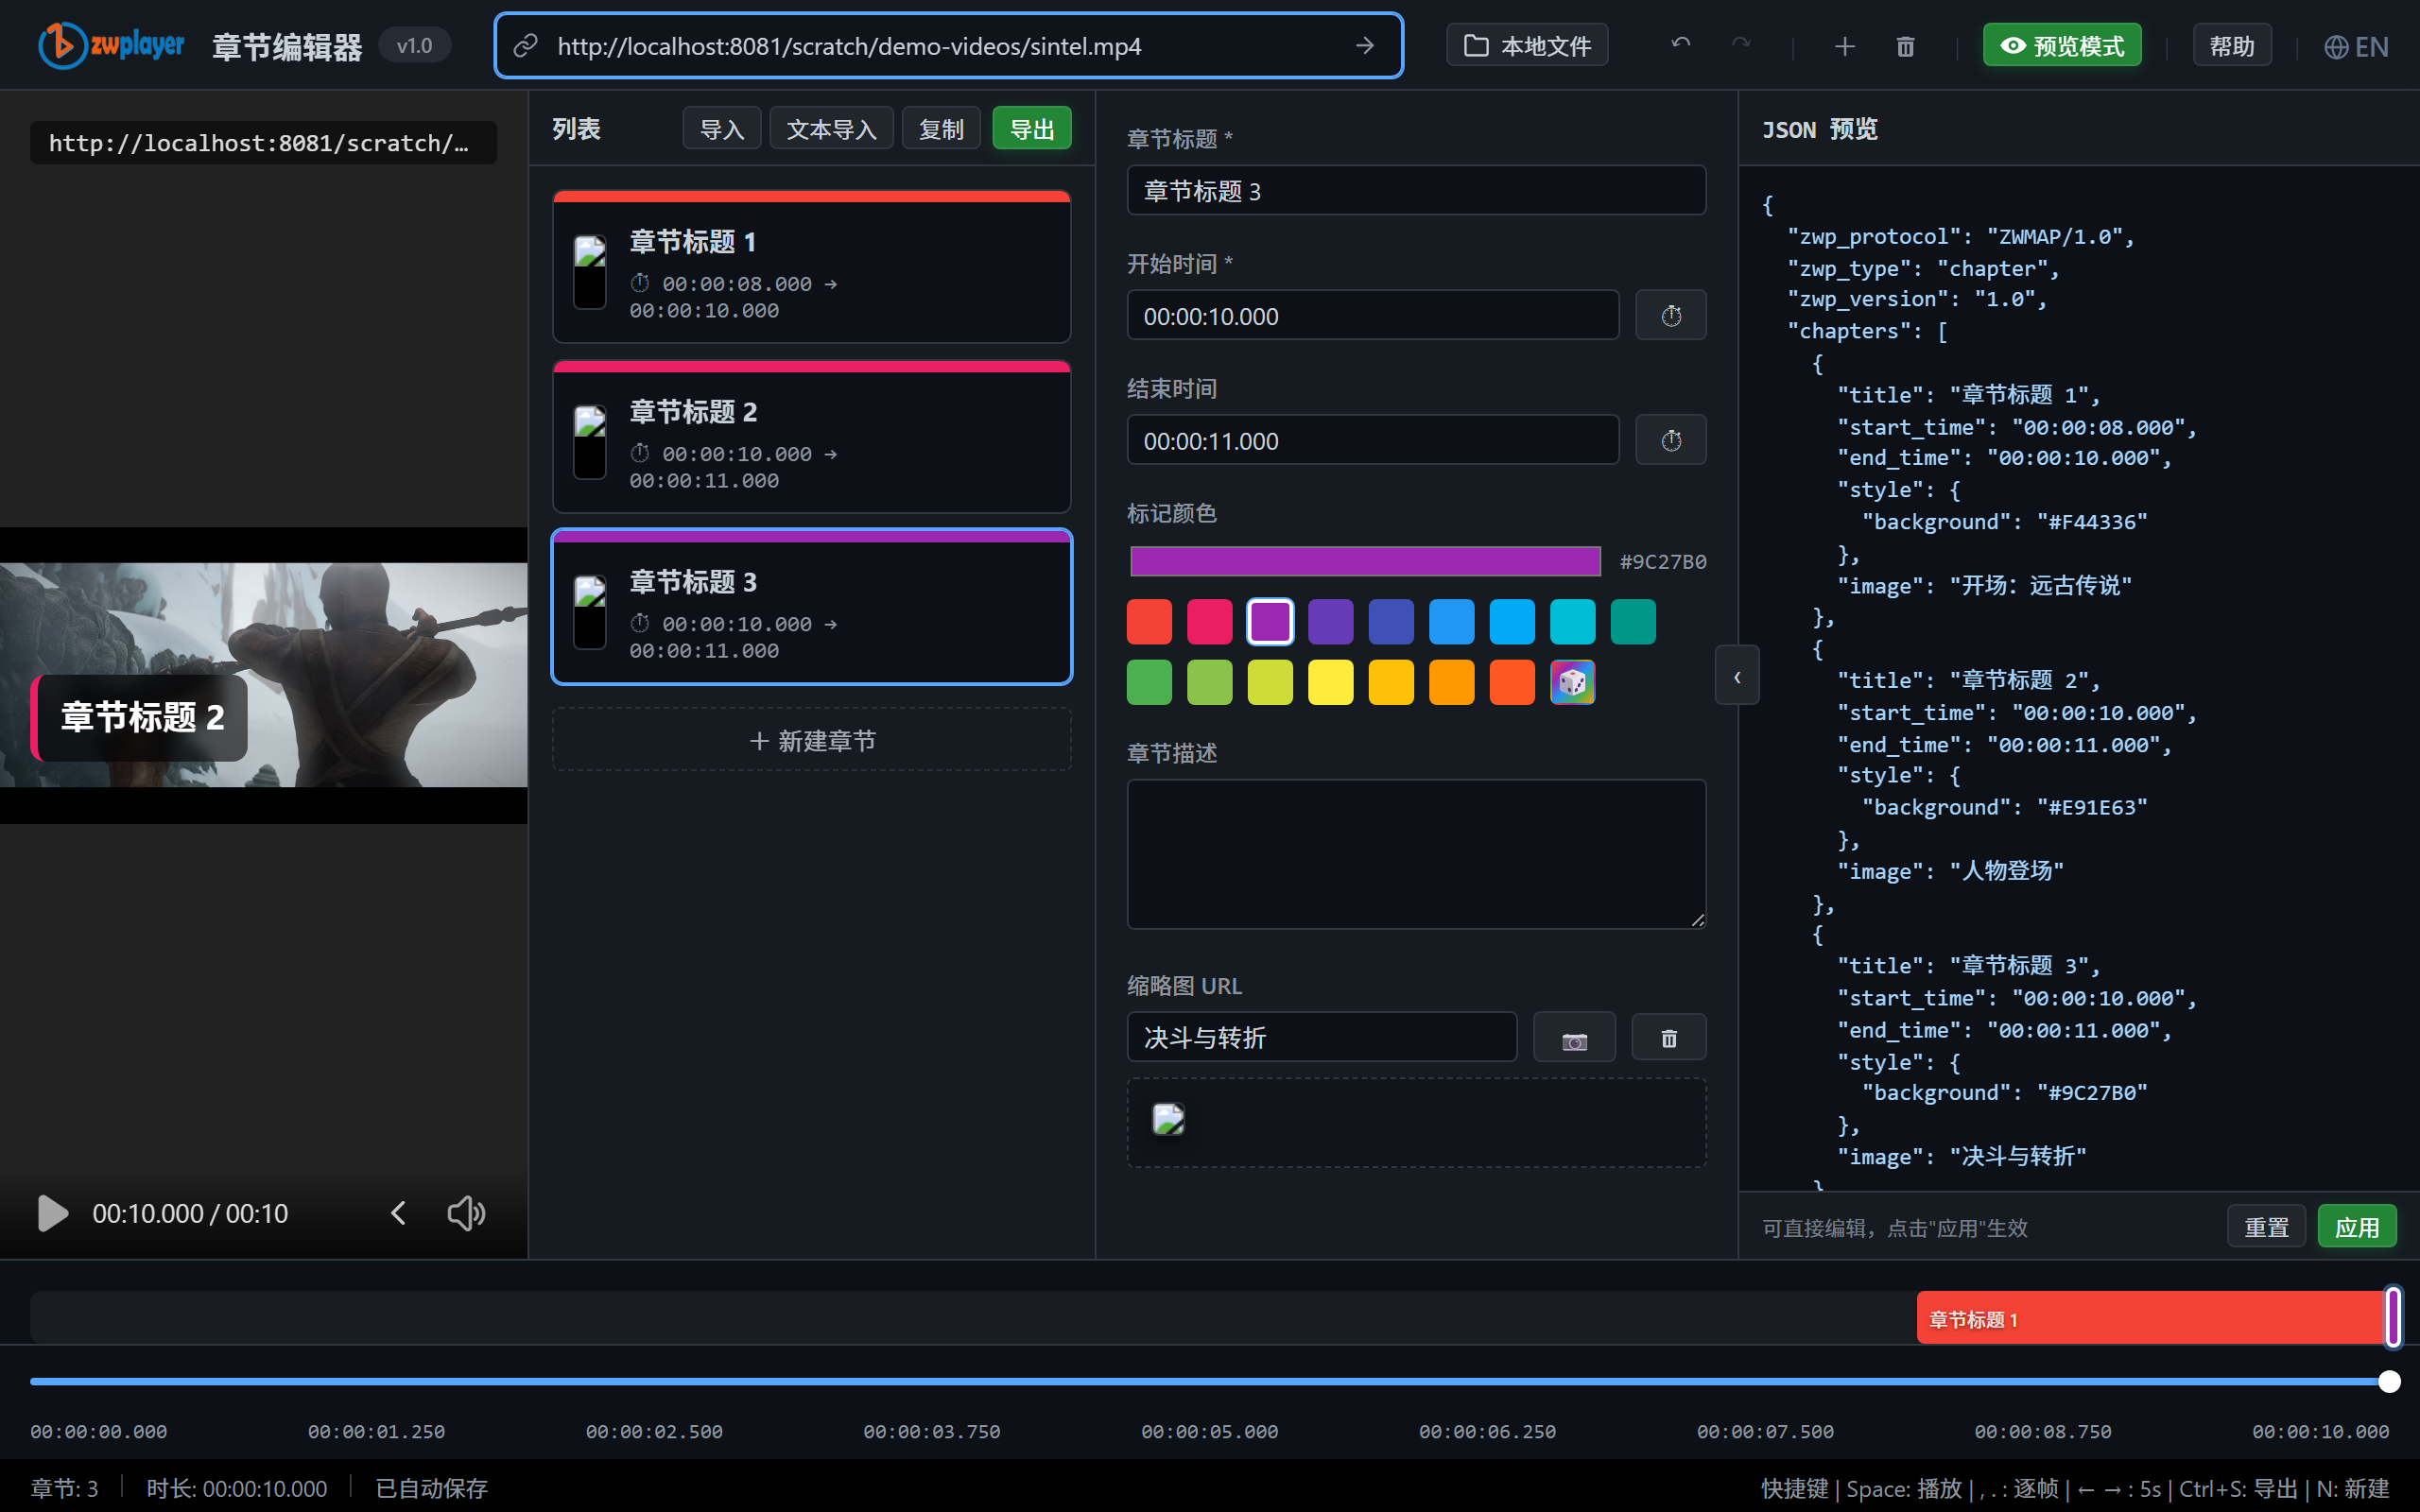Screen dimensions: 2420x1512
Task: Click the thumbnail of 章节标题 2 card
Action: point(590,442)
